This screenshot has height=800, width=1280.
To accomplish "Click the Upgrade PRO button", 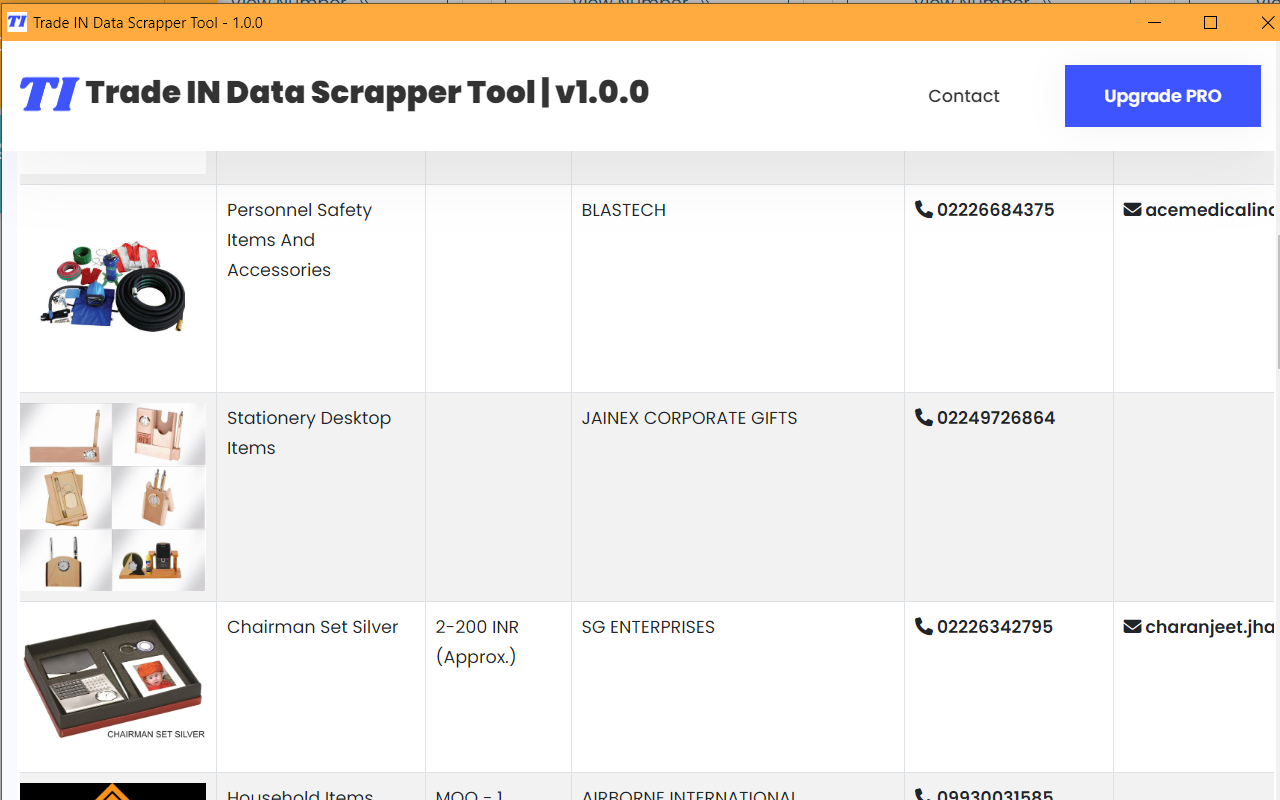I will tap(1162, 96).
